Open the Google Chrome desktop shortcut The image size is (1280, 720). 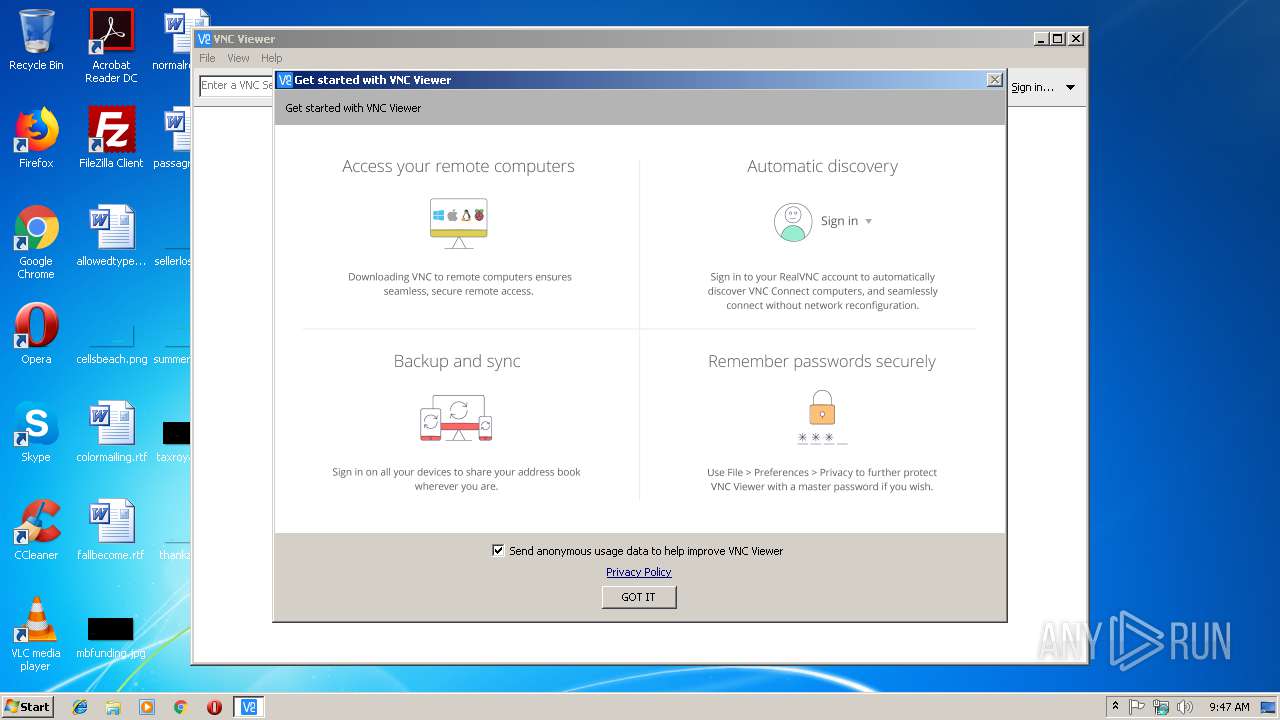tap(36, 242)
